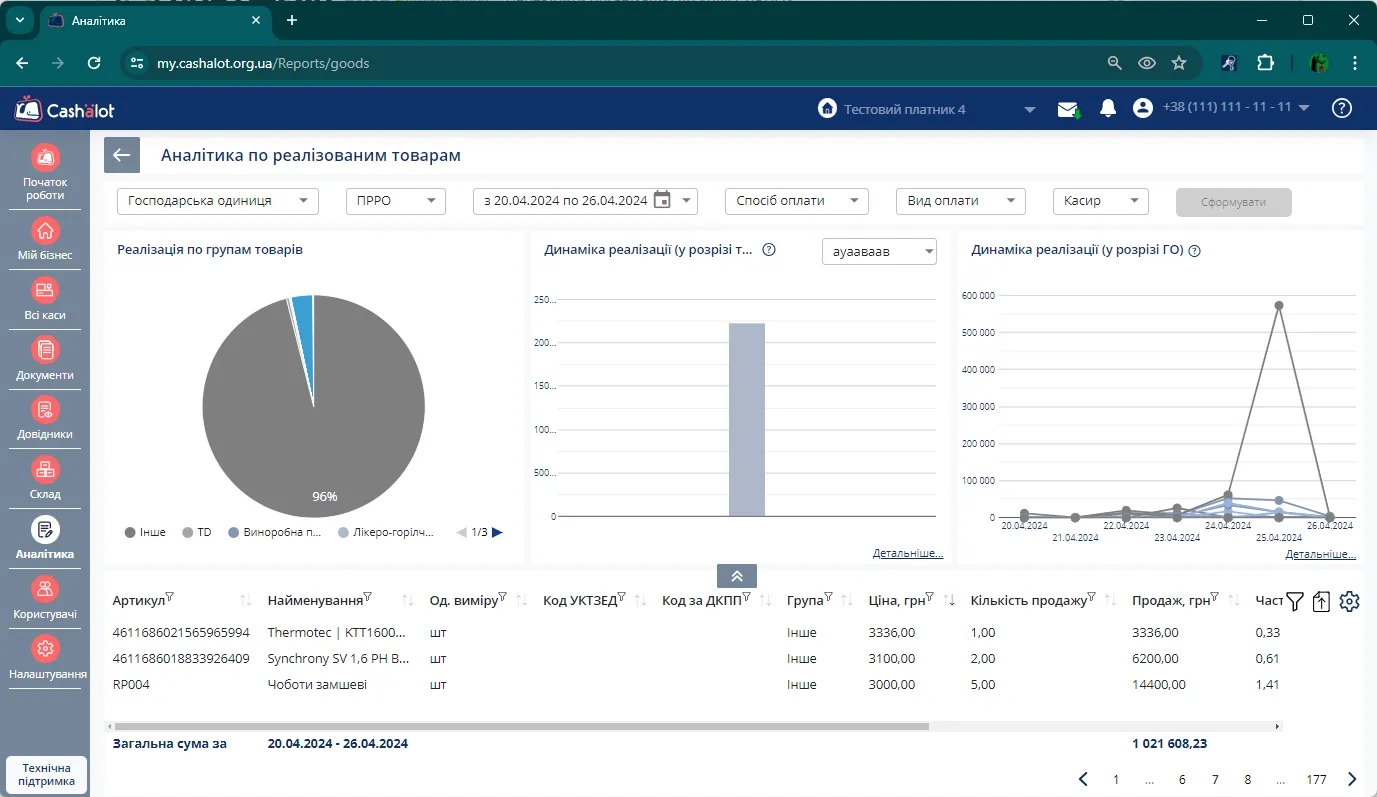Click the back arrow button
The height and width of the screenshot is (797, 1377).
point(122,155)
